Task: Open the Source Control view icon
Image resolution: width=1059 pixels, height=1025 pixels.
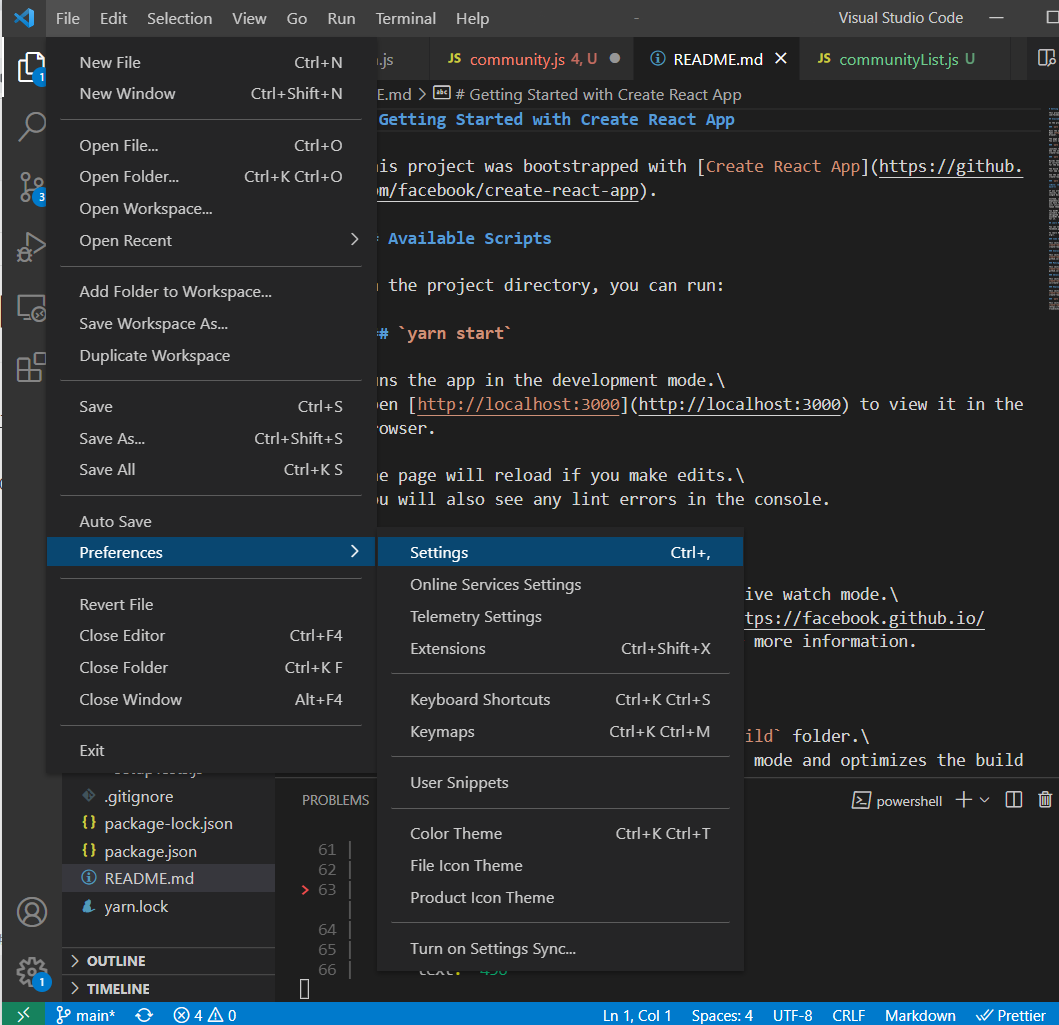Action: point(31,187)
